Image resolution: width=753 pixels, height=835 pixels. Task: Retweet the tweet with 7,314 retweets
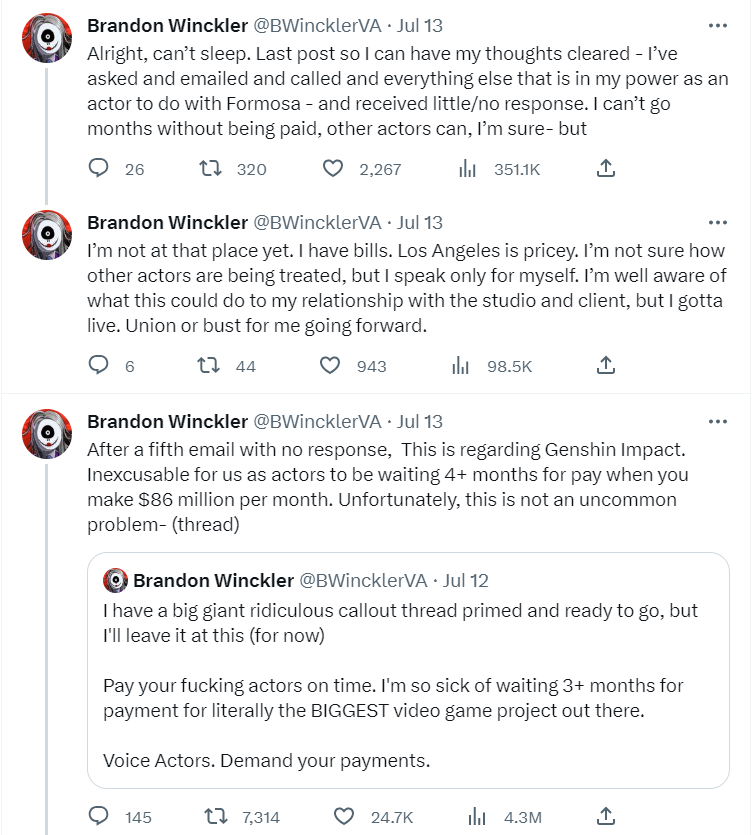coord(215,817)
